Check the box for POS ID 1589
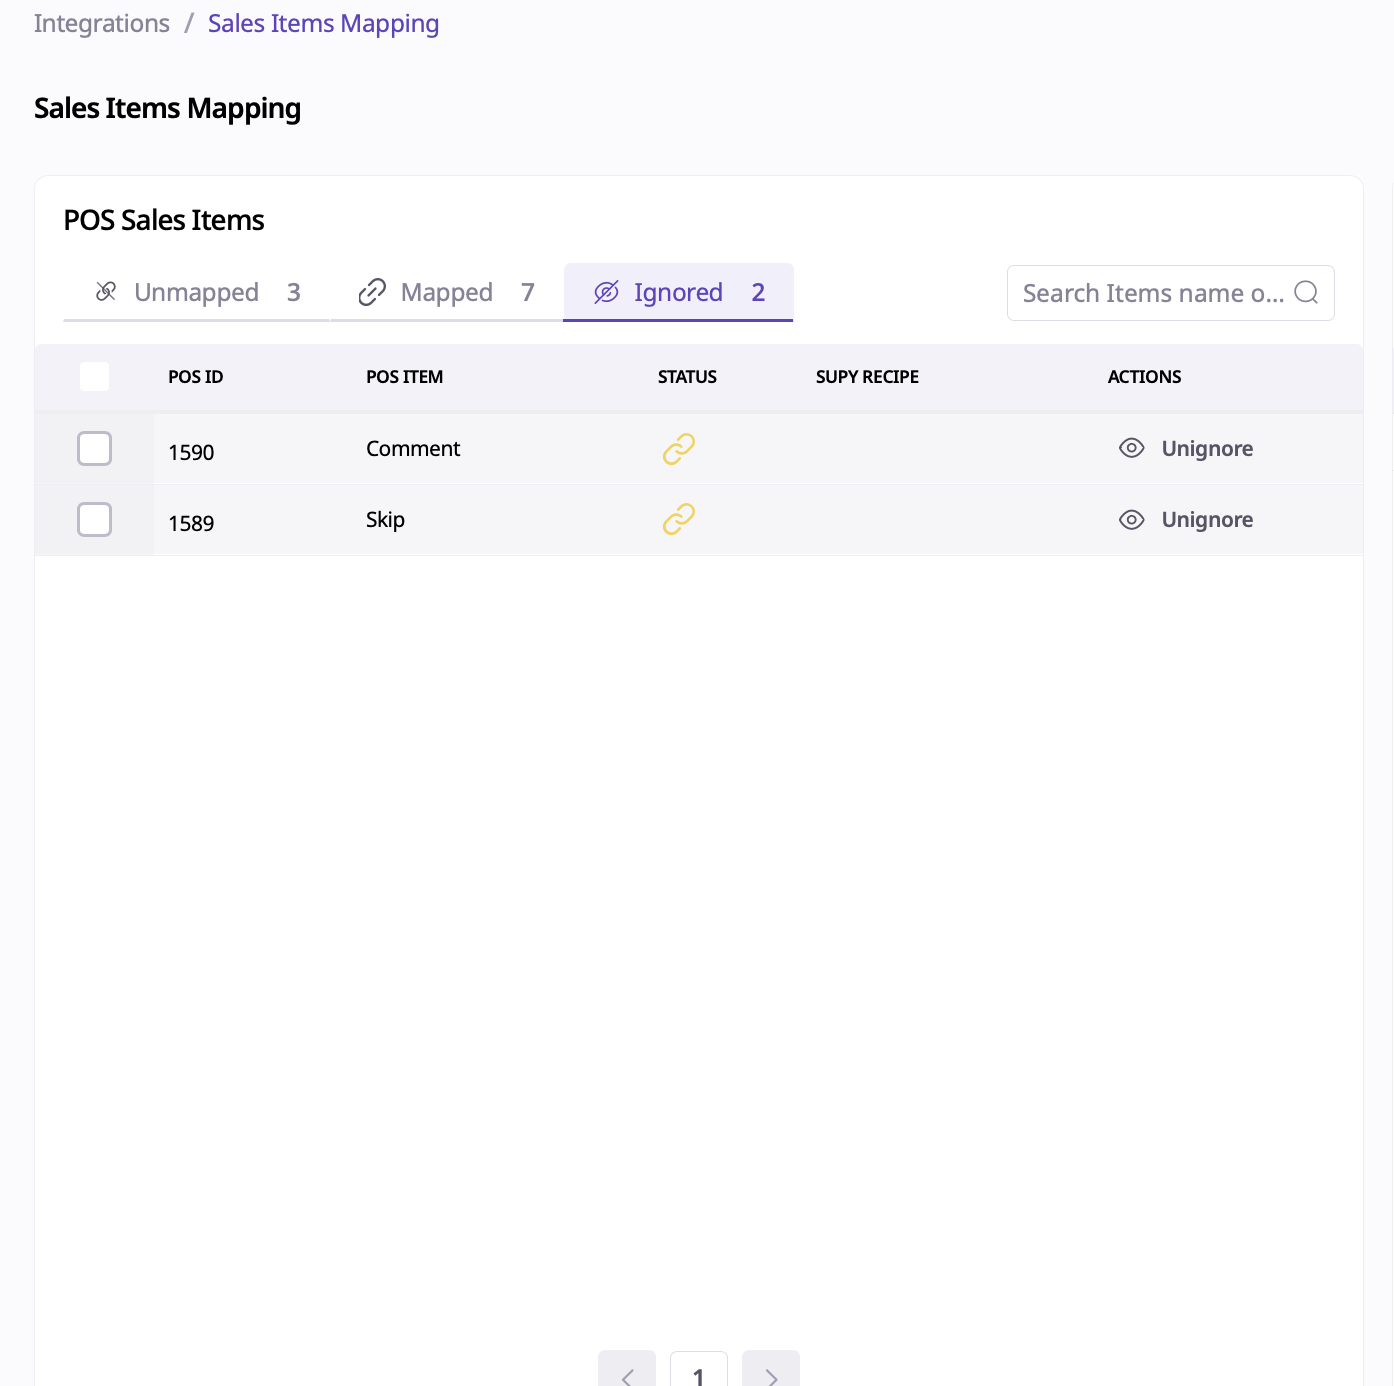 point(95,520)
